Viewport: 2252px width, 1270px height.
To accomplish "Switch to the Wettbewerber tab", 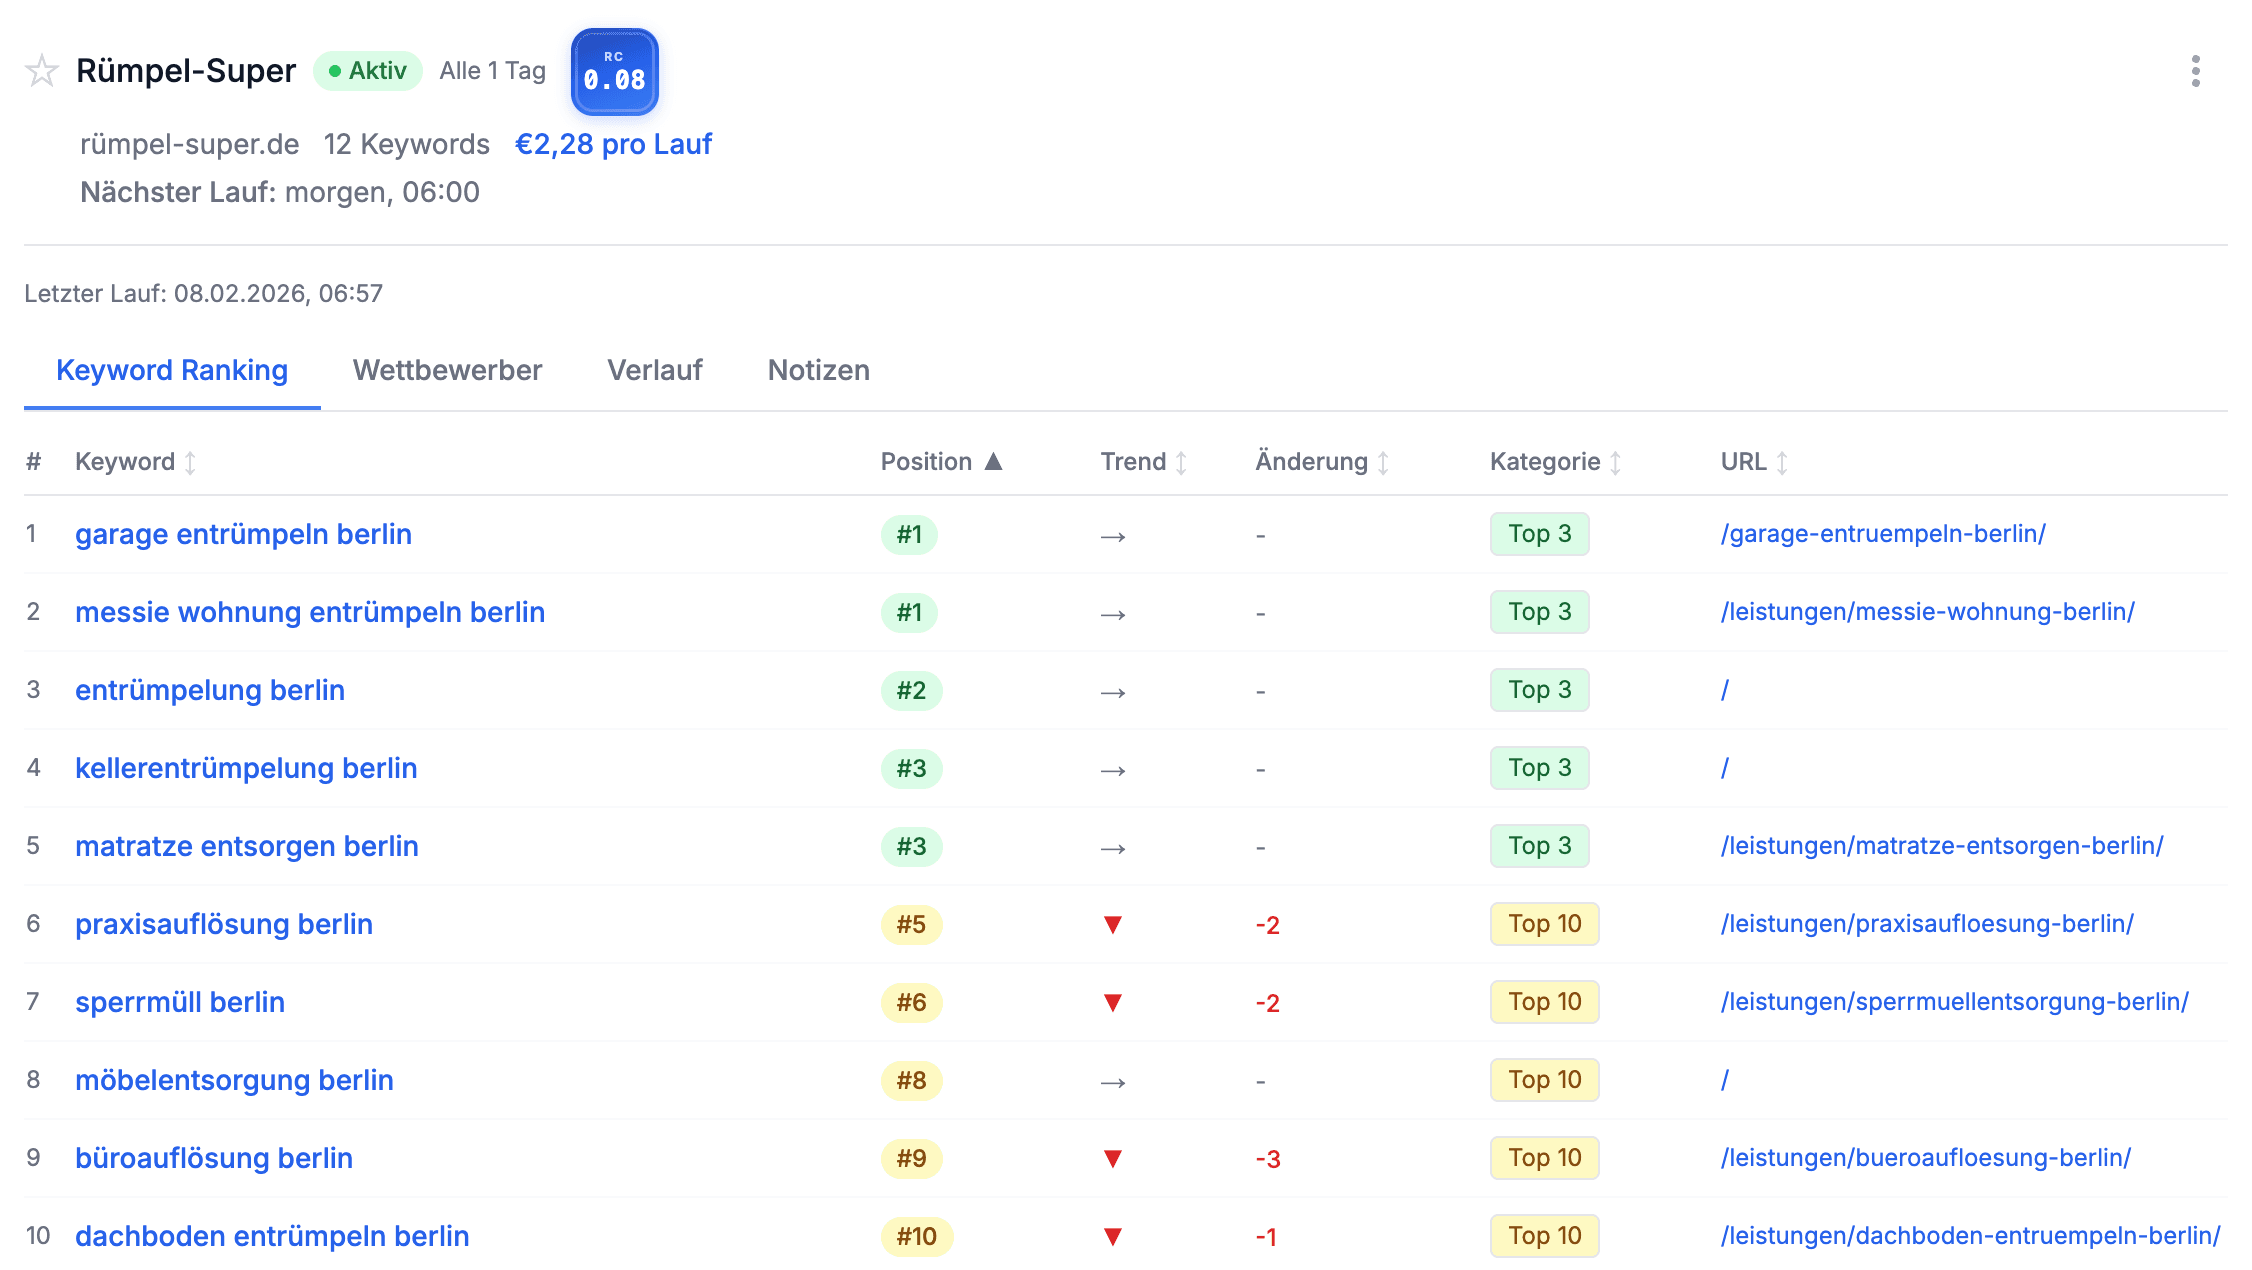I will click(446, 370).
